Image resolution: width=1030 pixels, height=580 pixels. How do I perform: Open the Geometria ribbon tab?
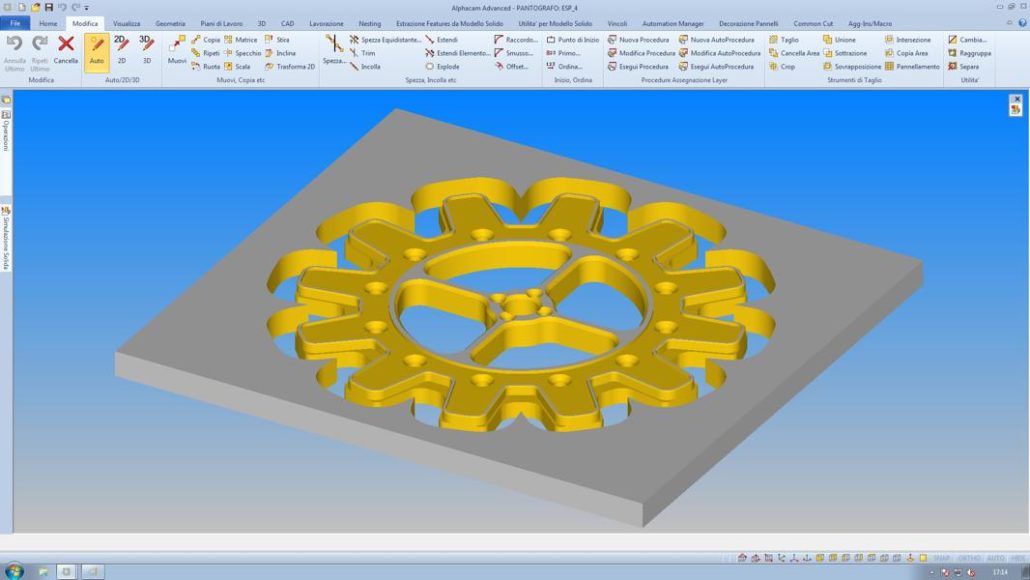pos(170,23)
